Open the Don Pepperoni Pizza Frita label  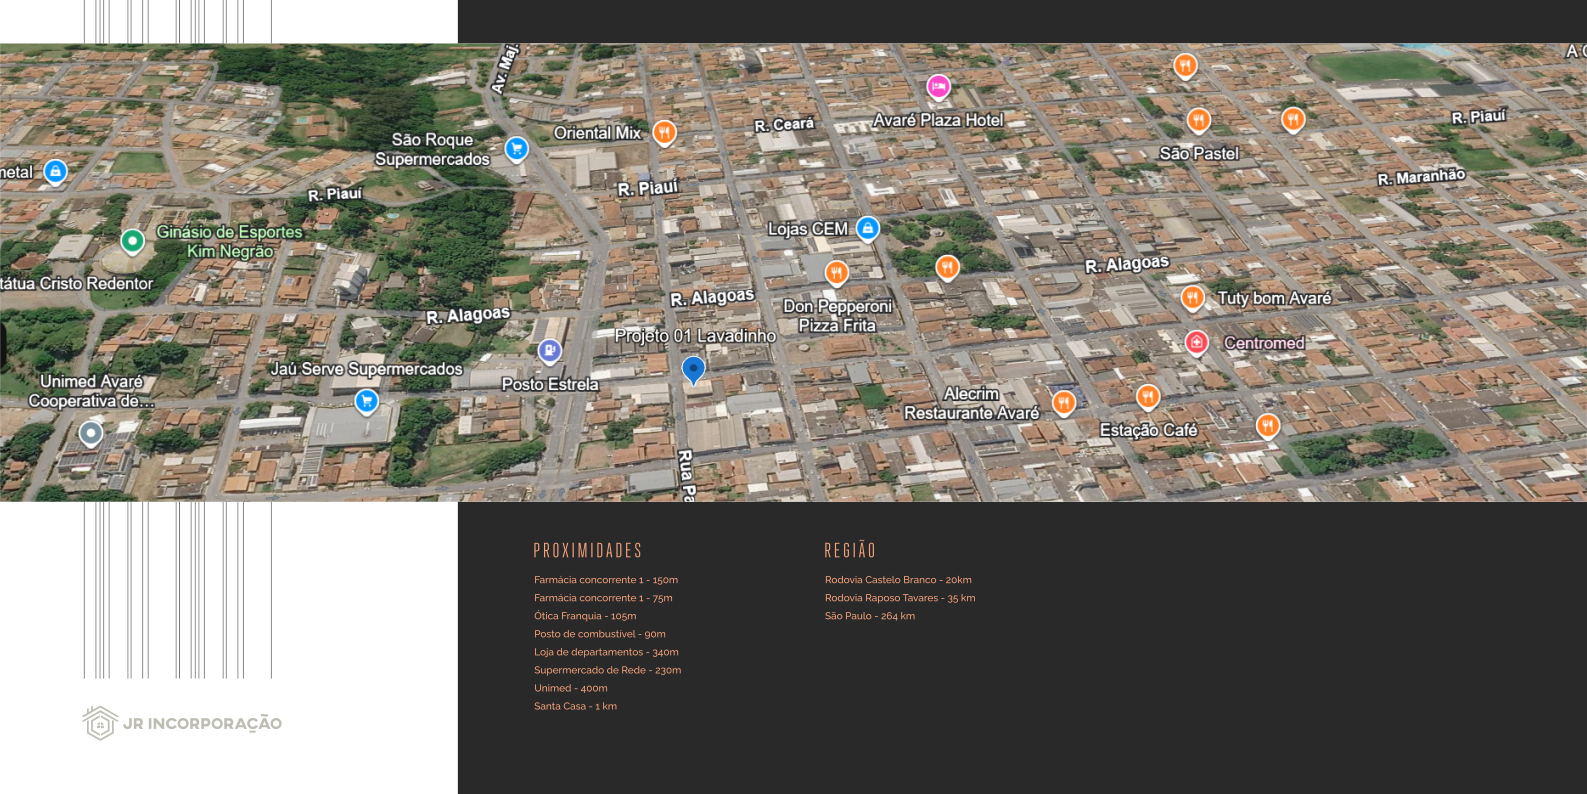coord(838,316)
